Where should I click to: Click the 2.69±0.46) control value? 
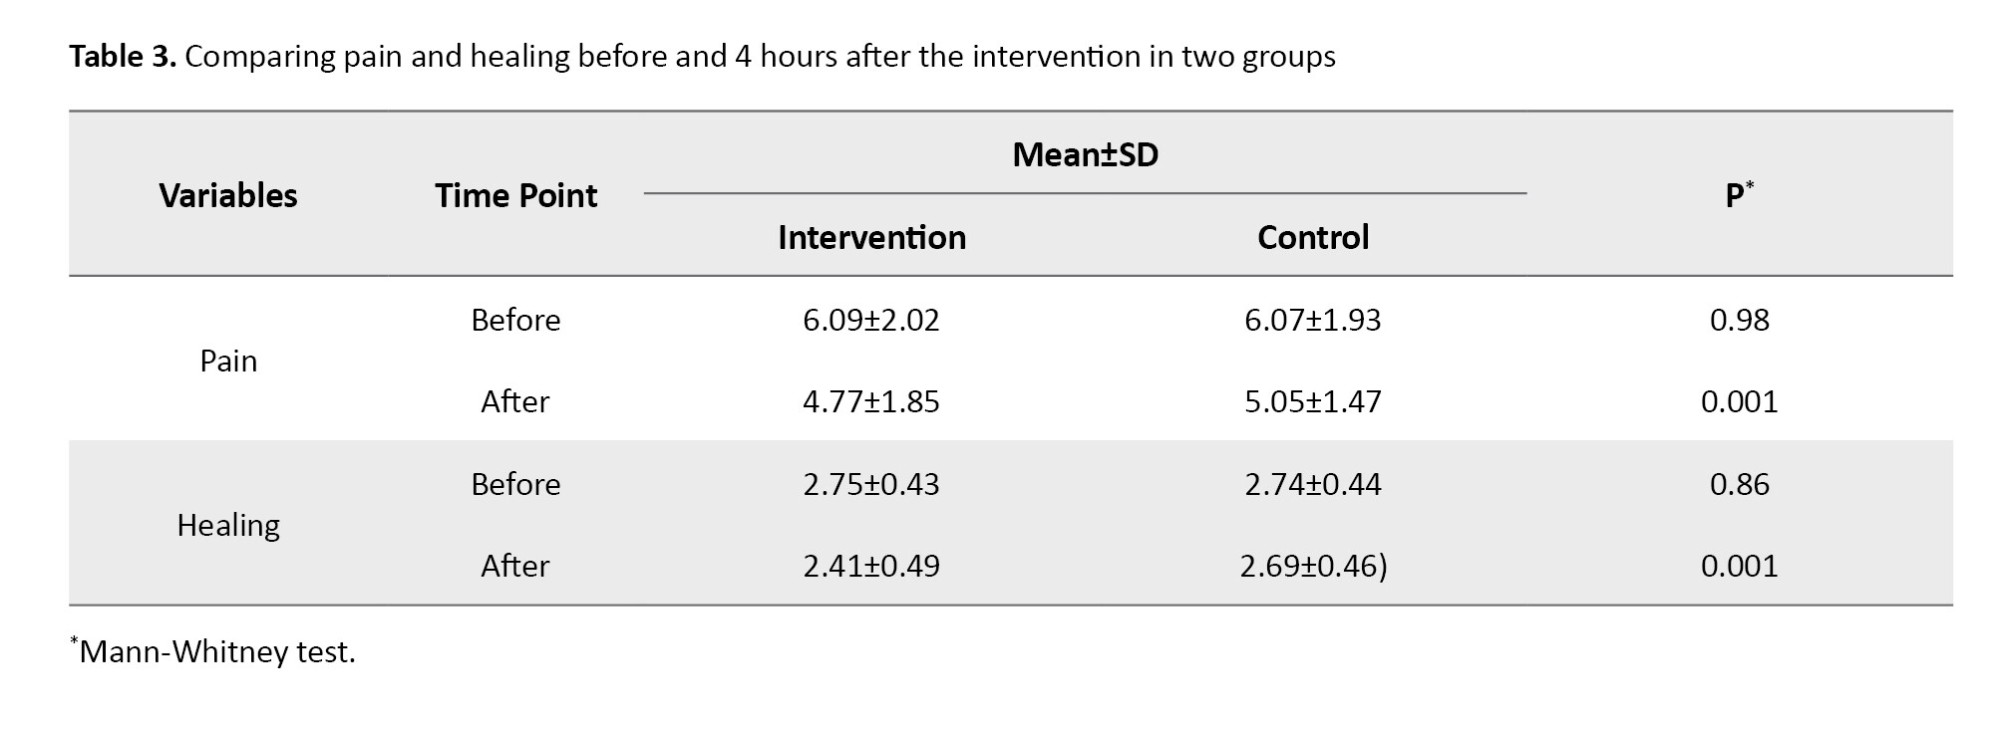coord(1313,566)
